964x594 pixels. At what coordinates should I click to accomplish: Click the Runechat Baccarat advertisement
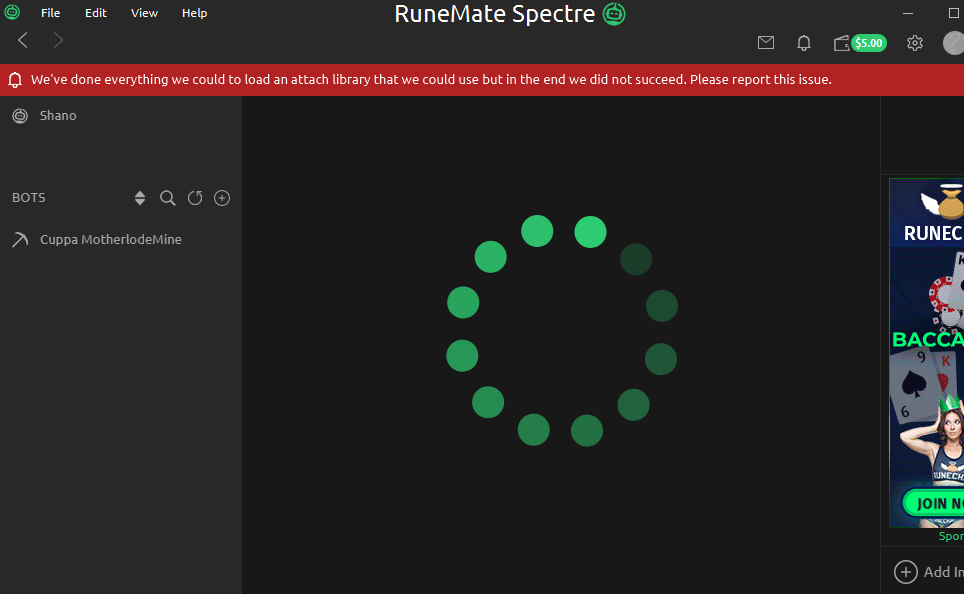pos(926,352)
